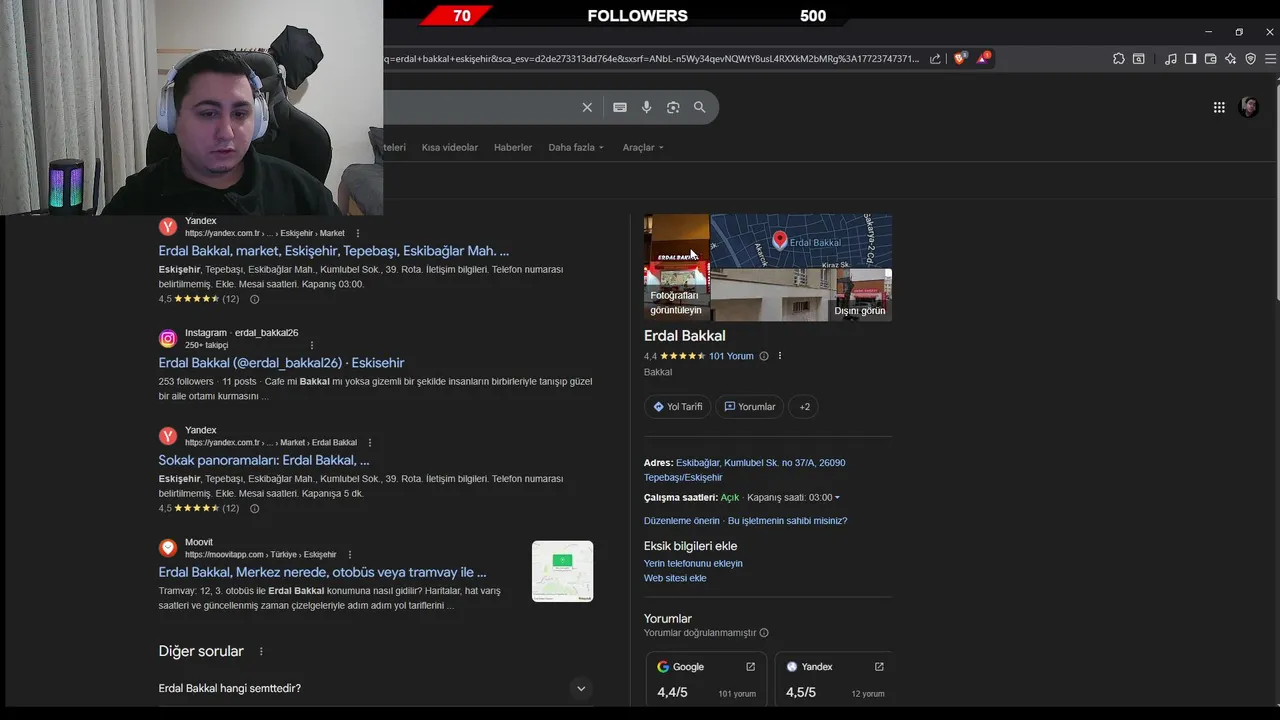Open the Leo AI sparkle icon
1280x720 pixels.
point(1230,59)
